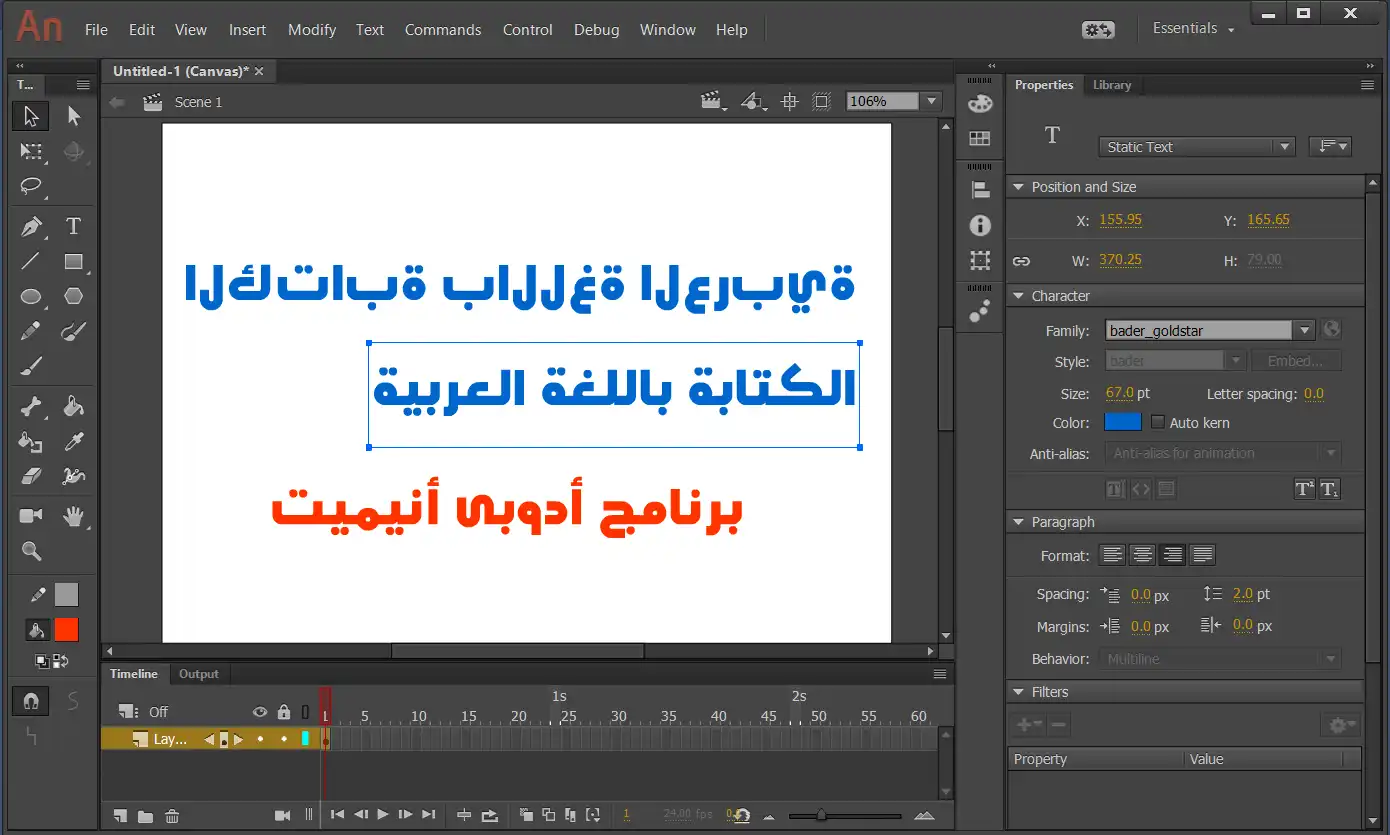Image resolution: width=1390 pixels, height=835 pixels.
Task: Toggle superscript text formatting
Action: pos(1304,489)
